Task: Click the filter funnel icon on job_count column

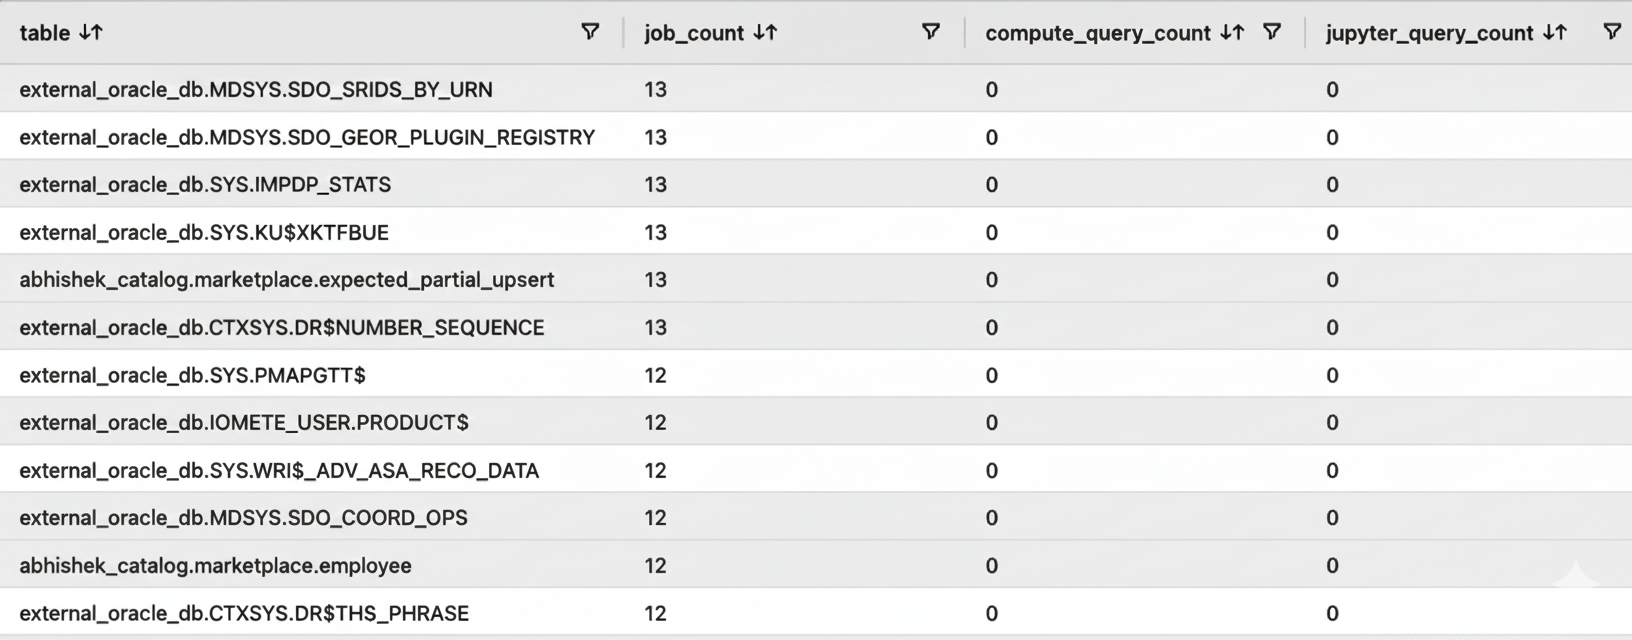Action: pyautogui.click(x=930, y=32)
